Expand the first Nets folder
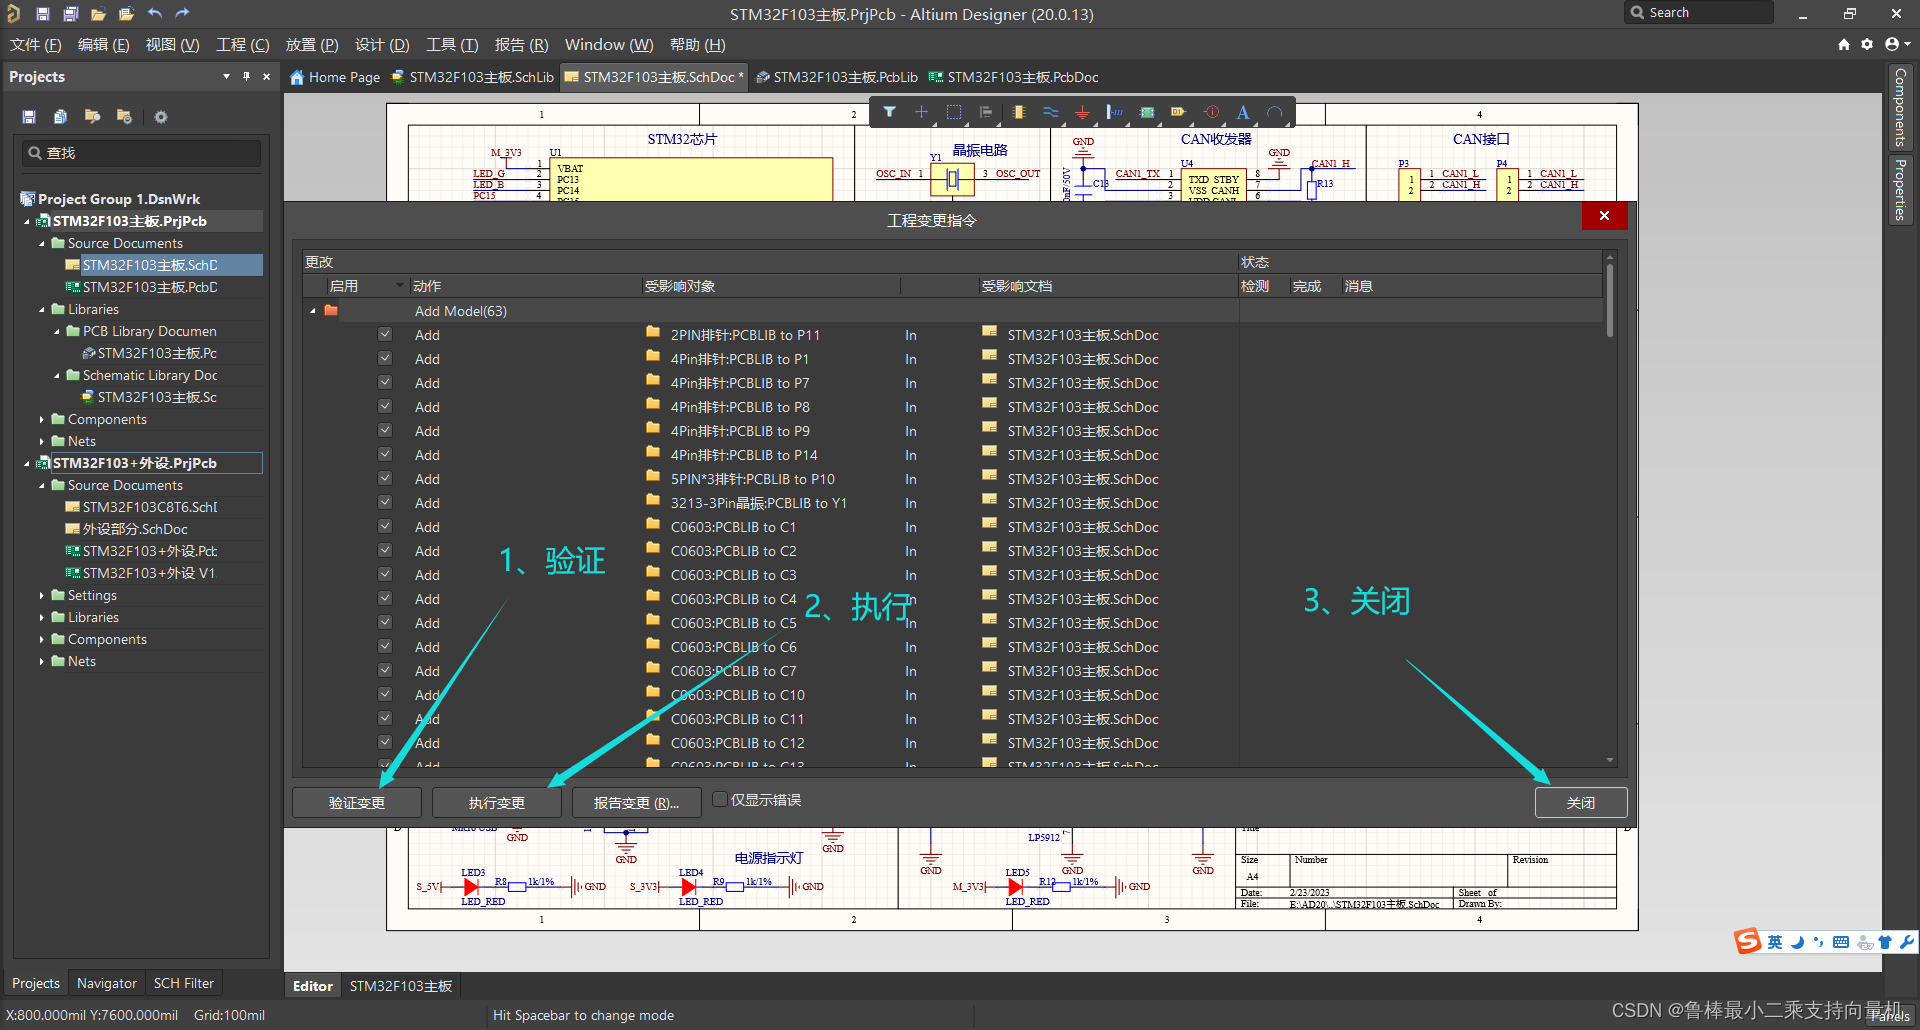The width and height of the screenshot is (1920, 1030). click(x=42, y=441)
